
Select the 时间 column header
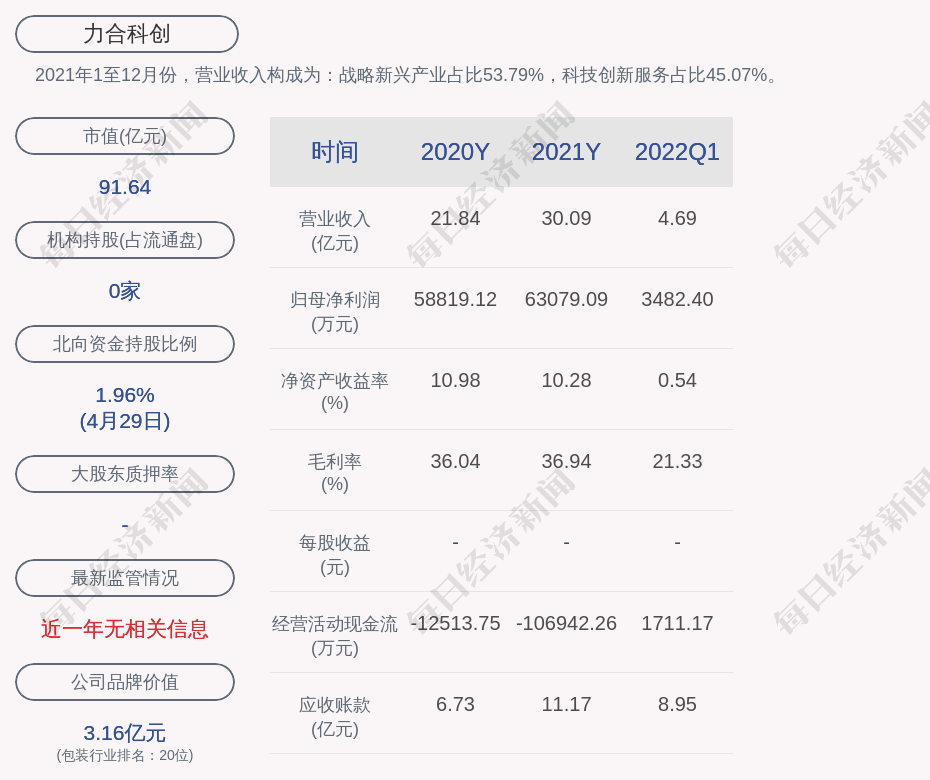[x=335, y=152]
